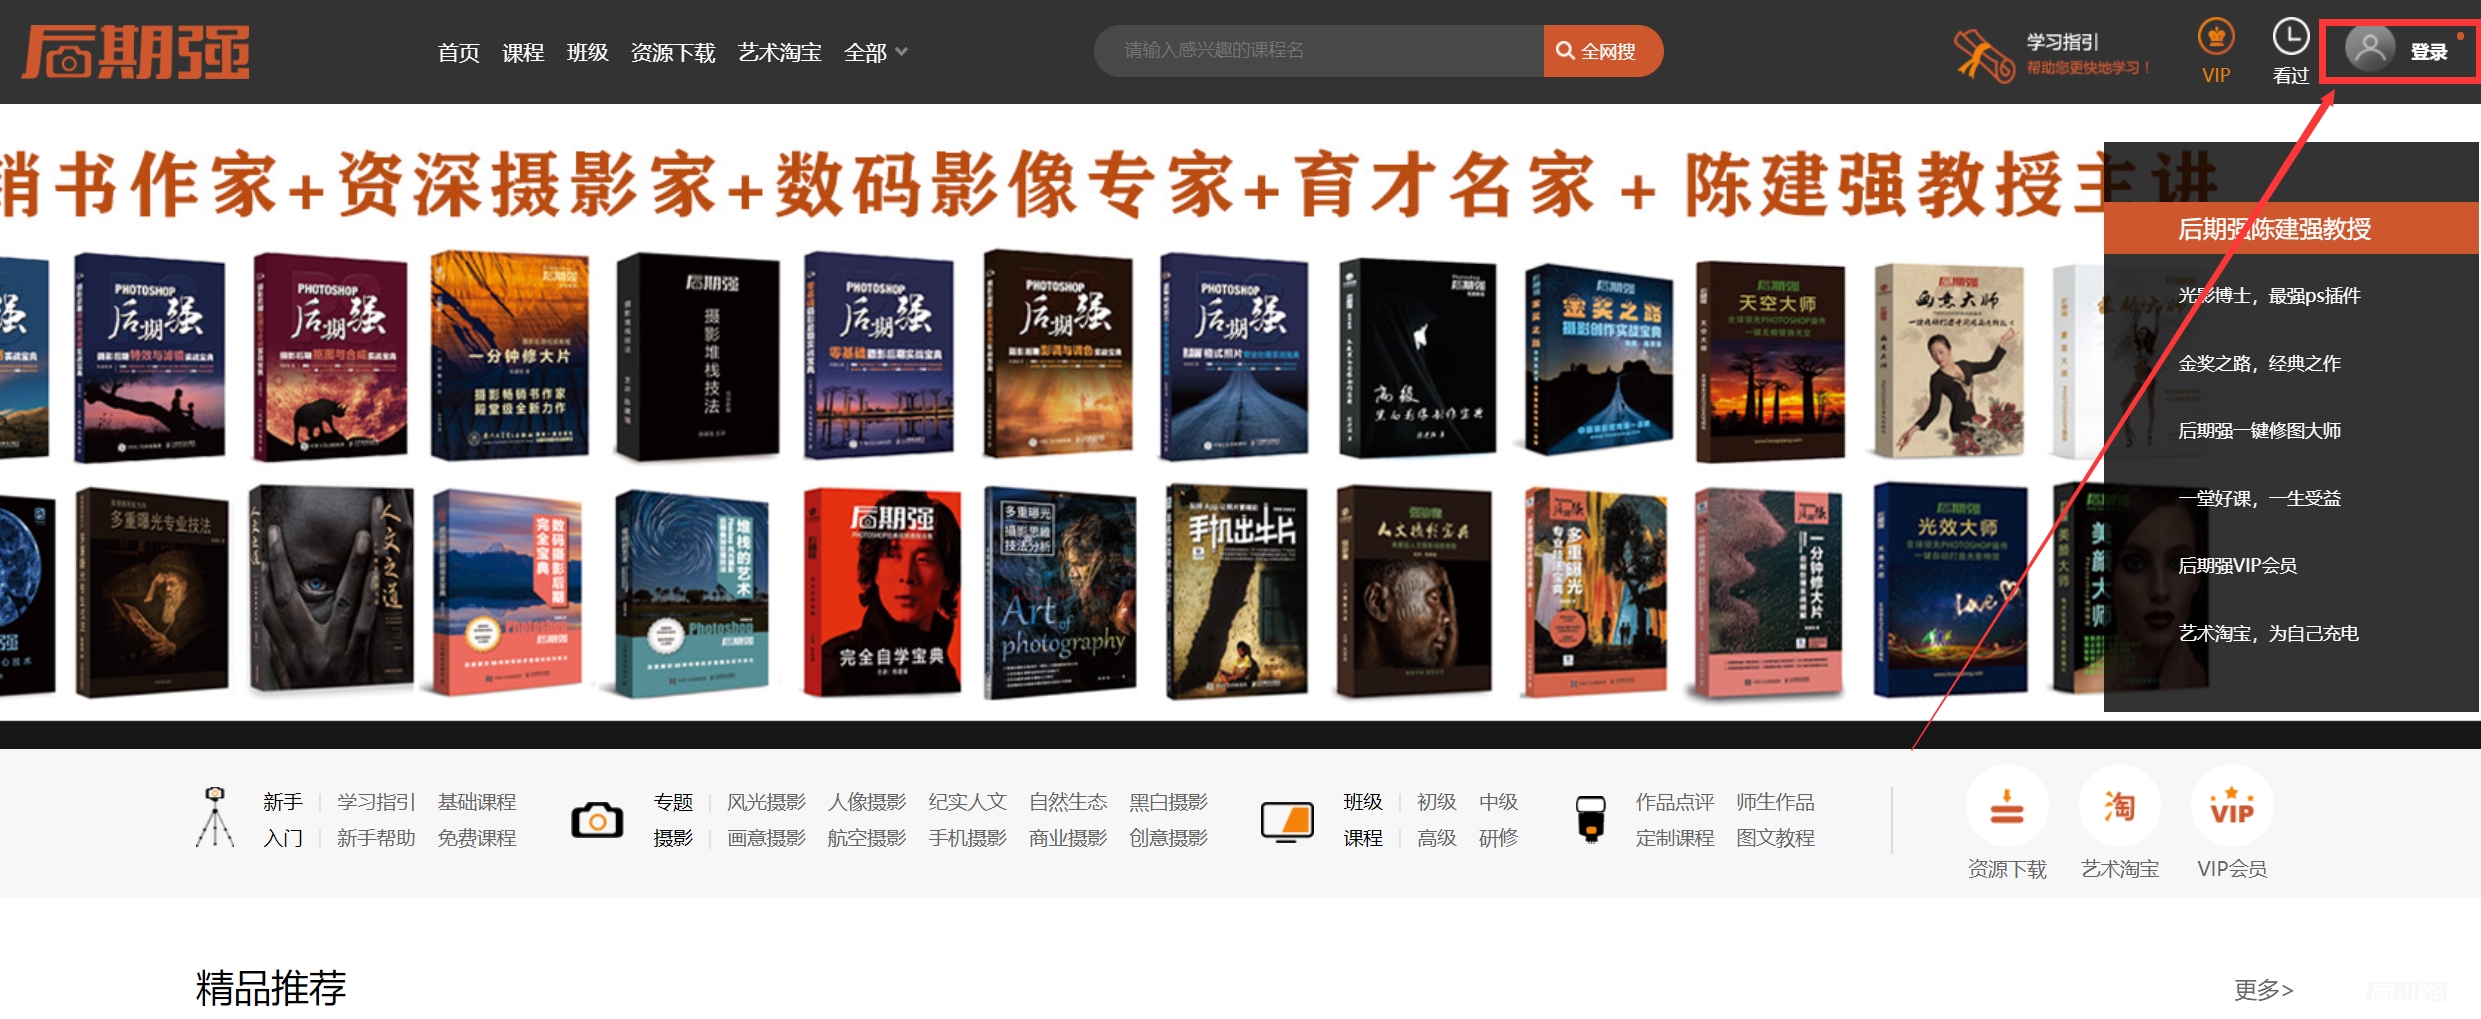
Task: Open 后期强一键修图大师 in side panel
Action: tap(2259, 430)
